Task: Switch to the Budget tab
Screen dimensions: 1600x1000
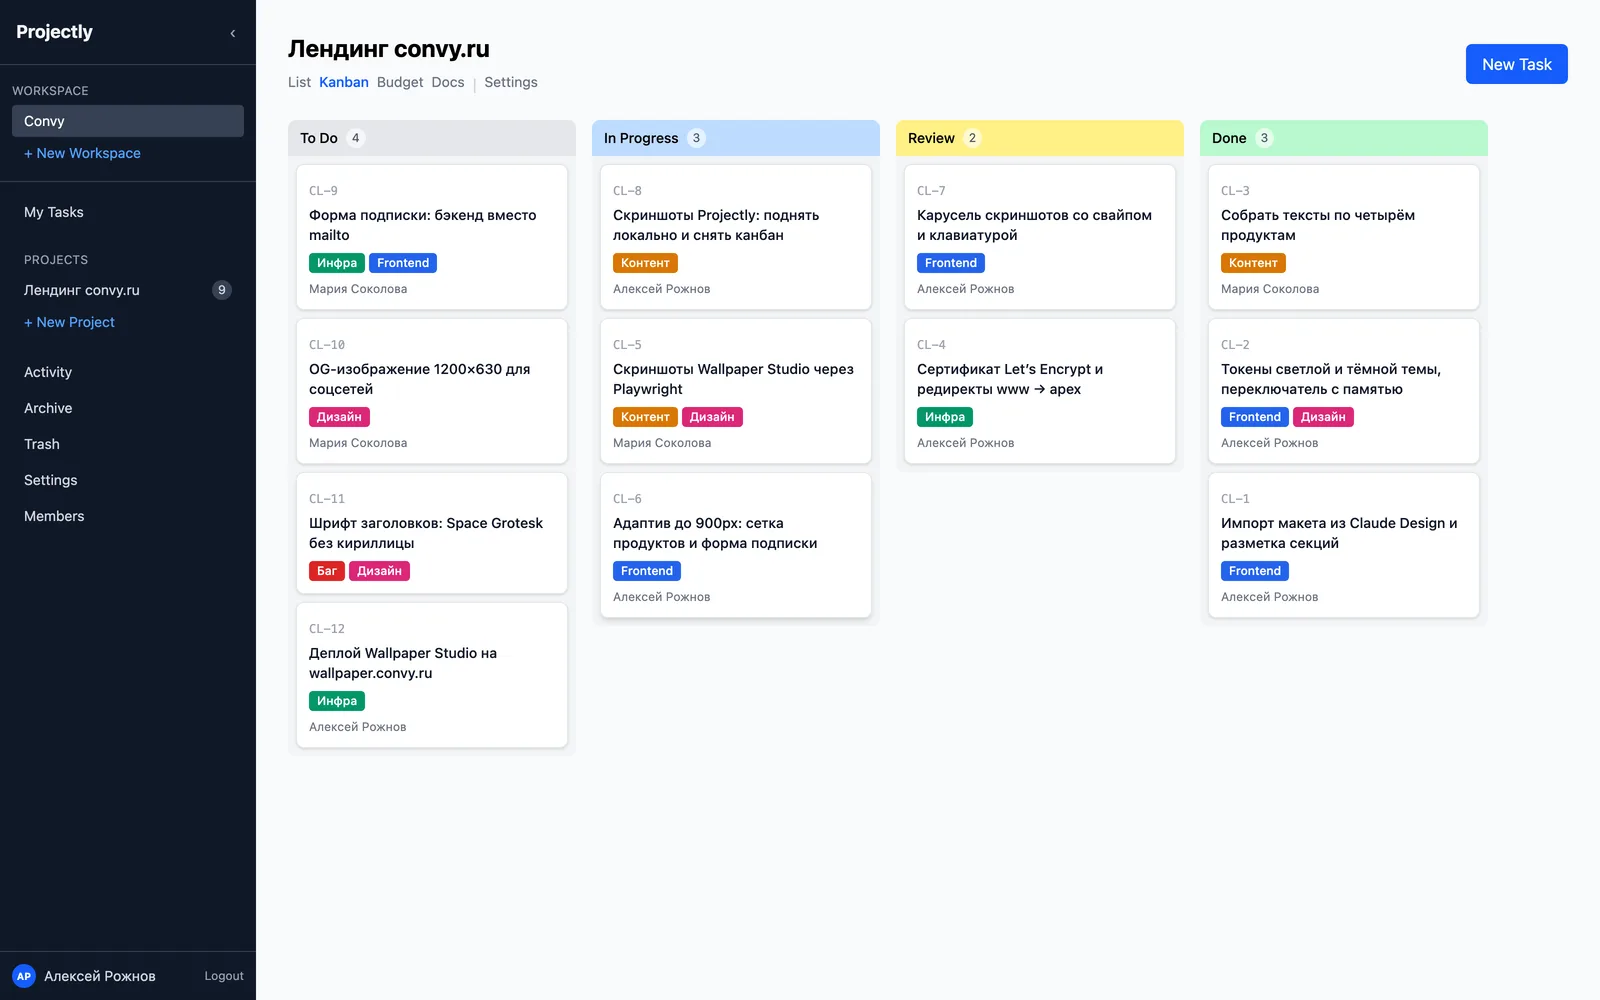Action: [x=400, y=82]
